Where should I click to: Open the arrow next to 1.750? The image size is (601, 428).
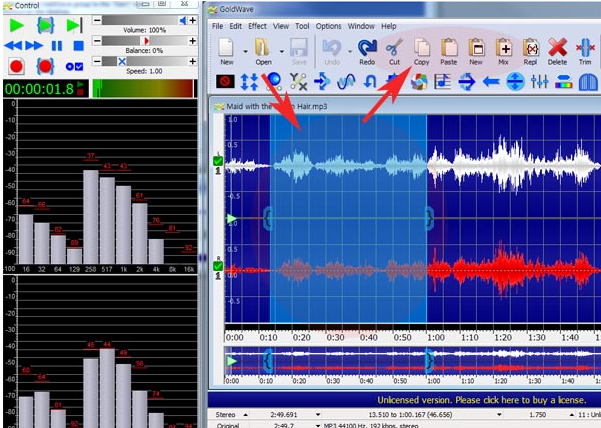pyautogui.click(x=571, y=415)
